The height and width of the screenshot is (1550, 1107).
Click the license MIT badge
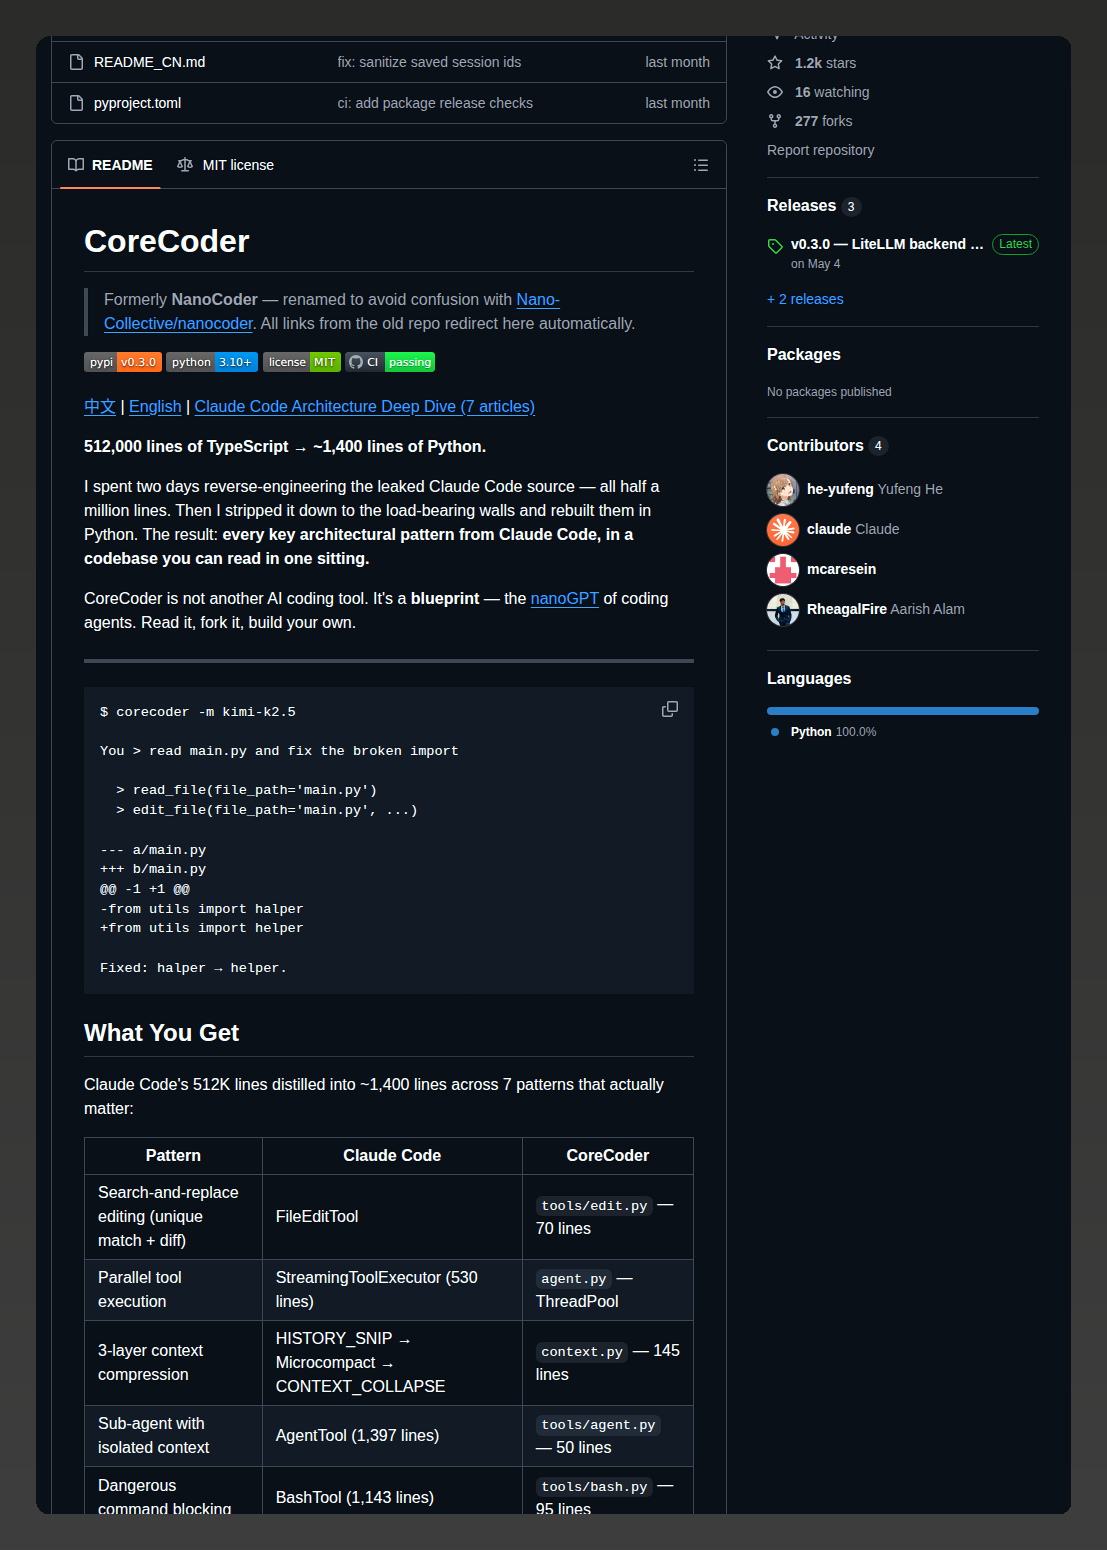[x=302, y=362]
